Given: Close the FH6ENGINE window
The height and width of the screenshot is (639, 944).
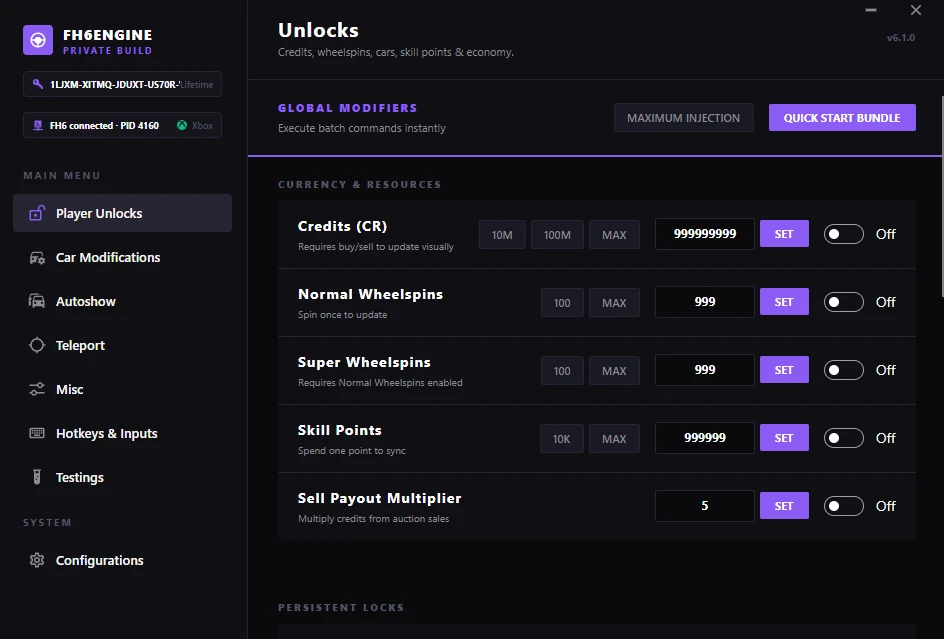Looking at the screenshot, I should click(x=916, y=10).
